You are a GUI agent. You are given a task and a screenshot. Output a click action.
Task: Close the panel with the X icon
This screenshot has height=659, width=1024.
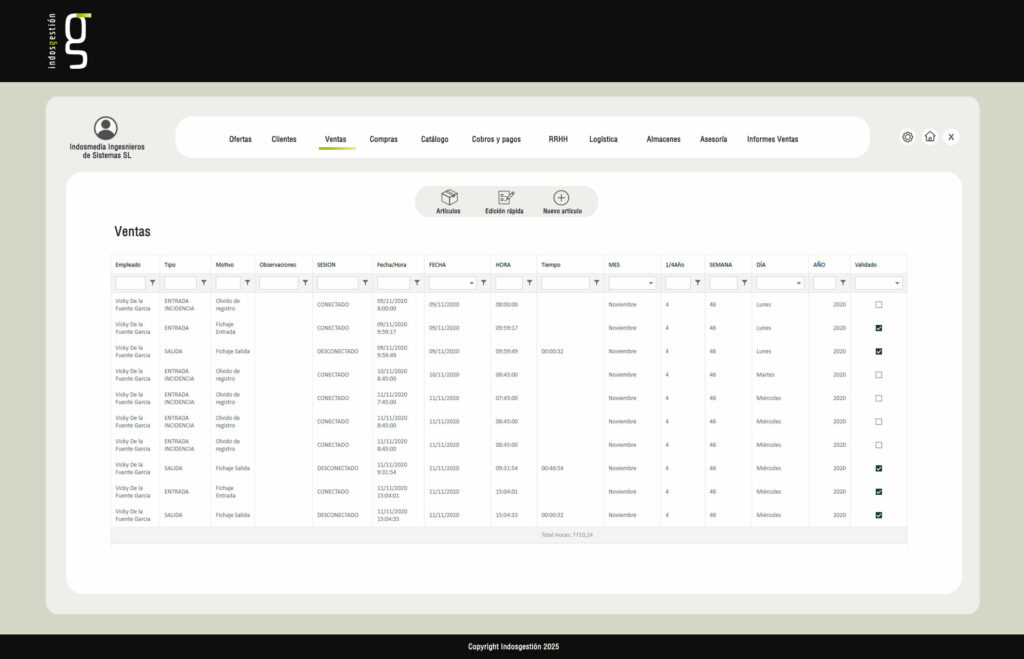click(951, 137)
